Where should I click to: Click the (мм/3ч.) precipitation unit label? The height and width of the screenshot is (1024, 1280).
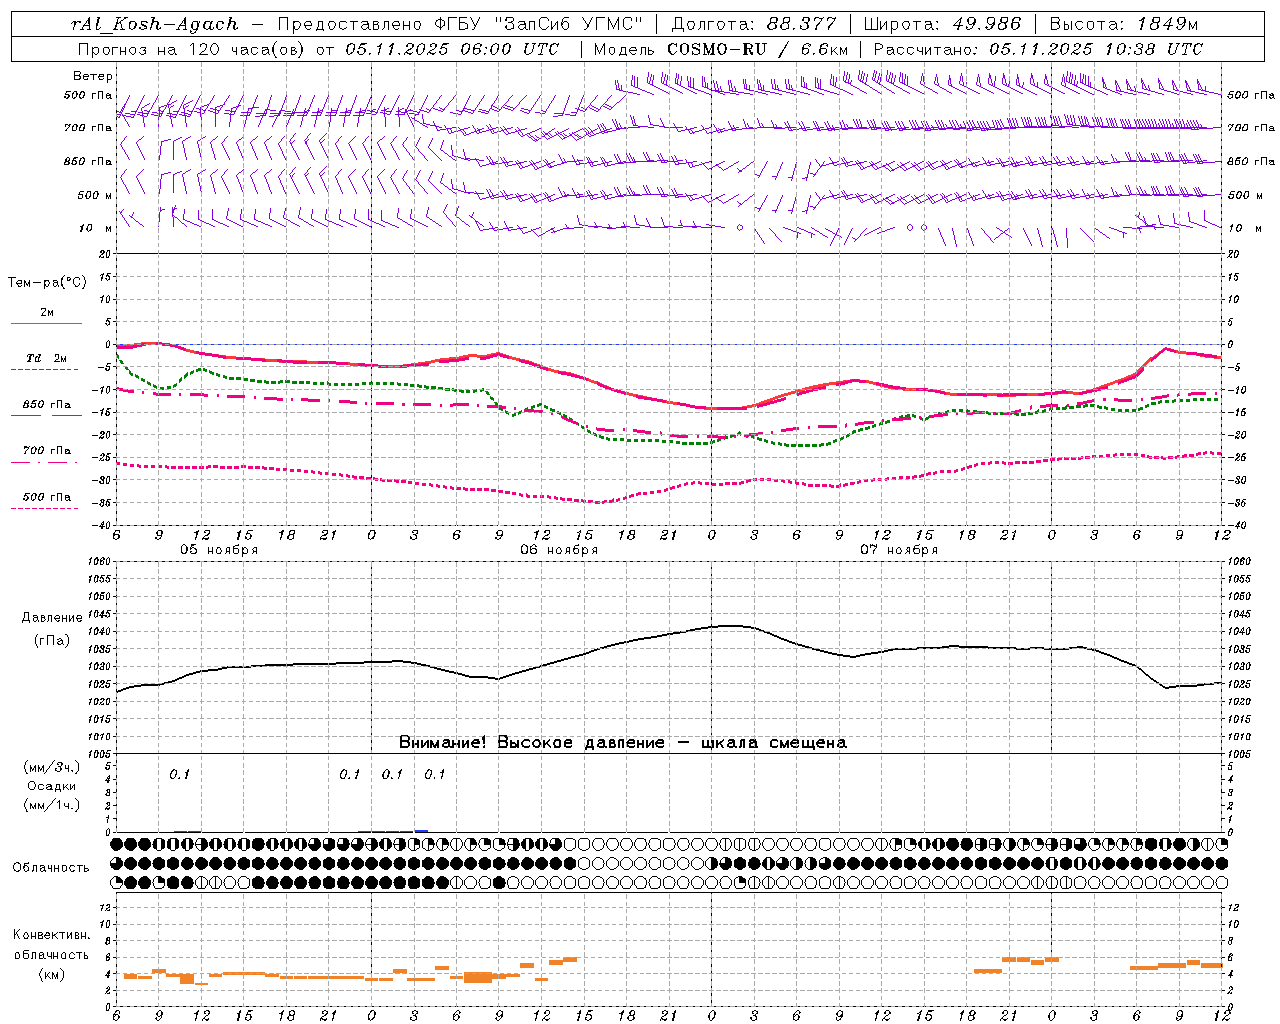(x=52, y=767)
